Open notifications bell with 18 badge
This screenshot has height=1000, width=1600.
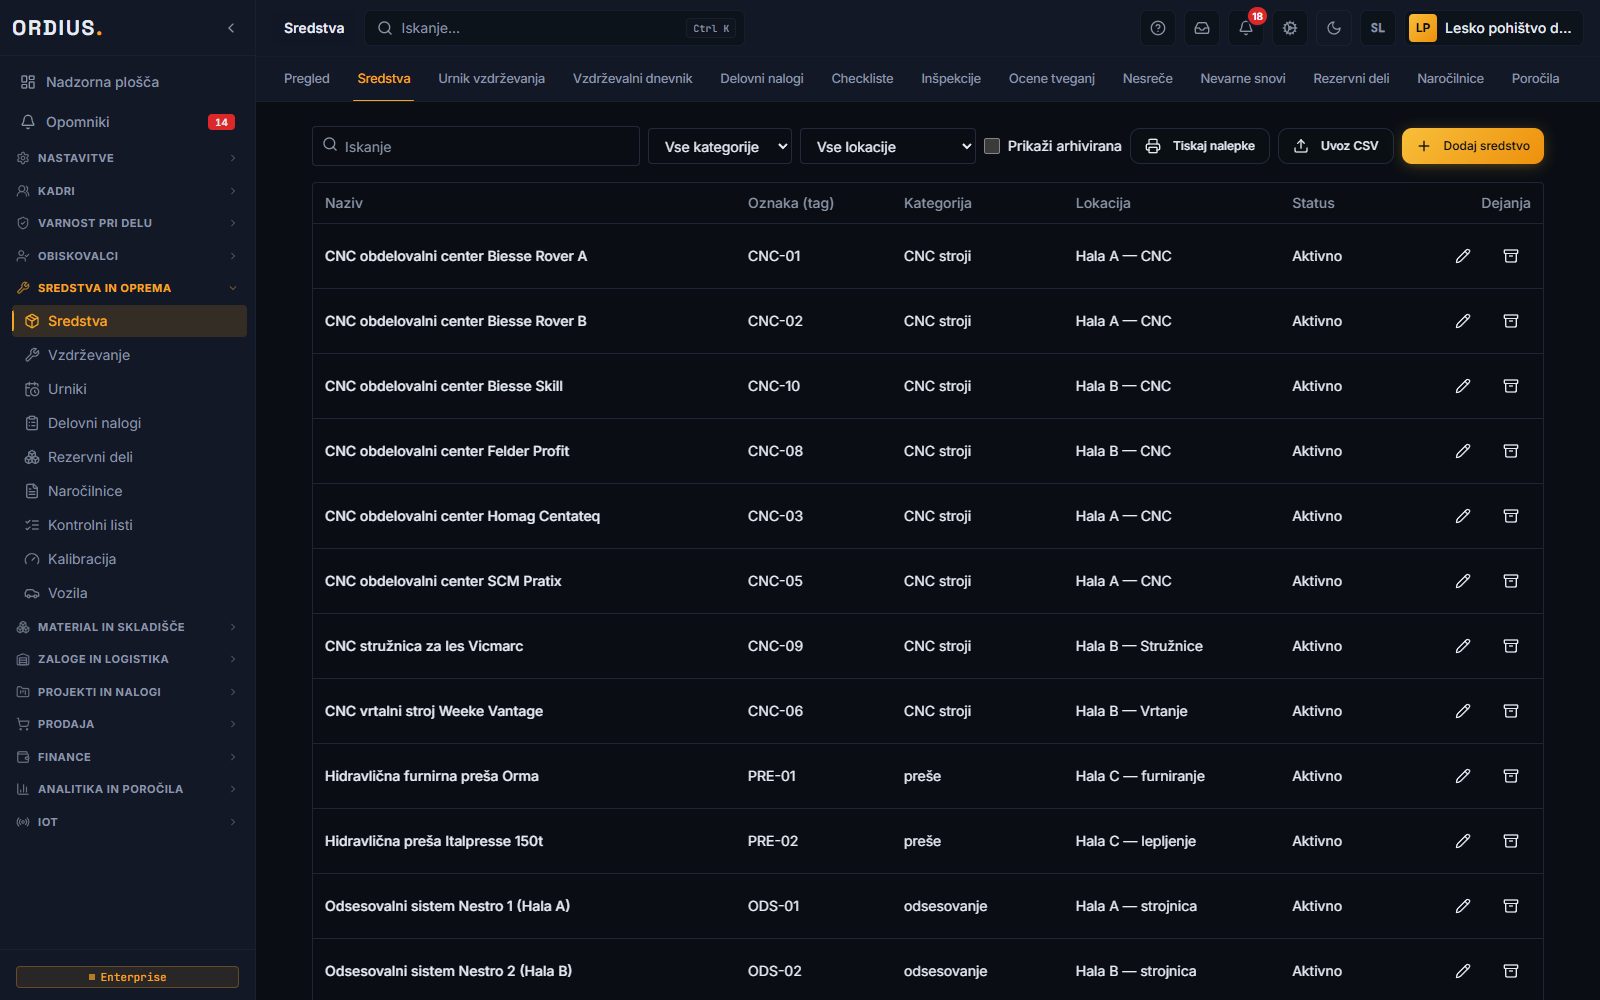(1246, 28)
